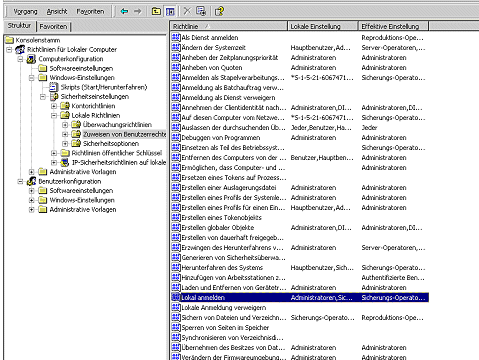The height and width of the screenshot is (360, 479).
Task: Click the policy icon for Herunterfahren des Systems
Action: coord(176,267)
